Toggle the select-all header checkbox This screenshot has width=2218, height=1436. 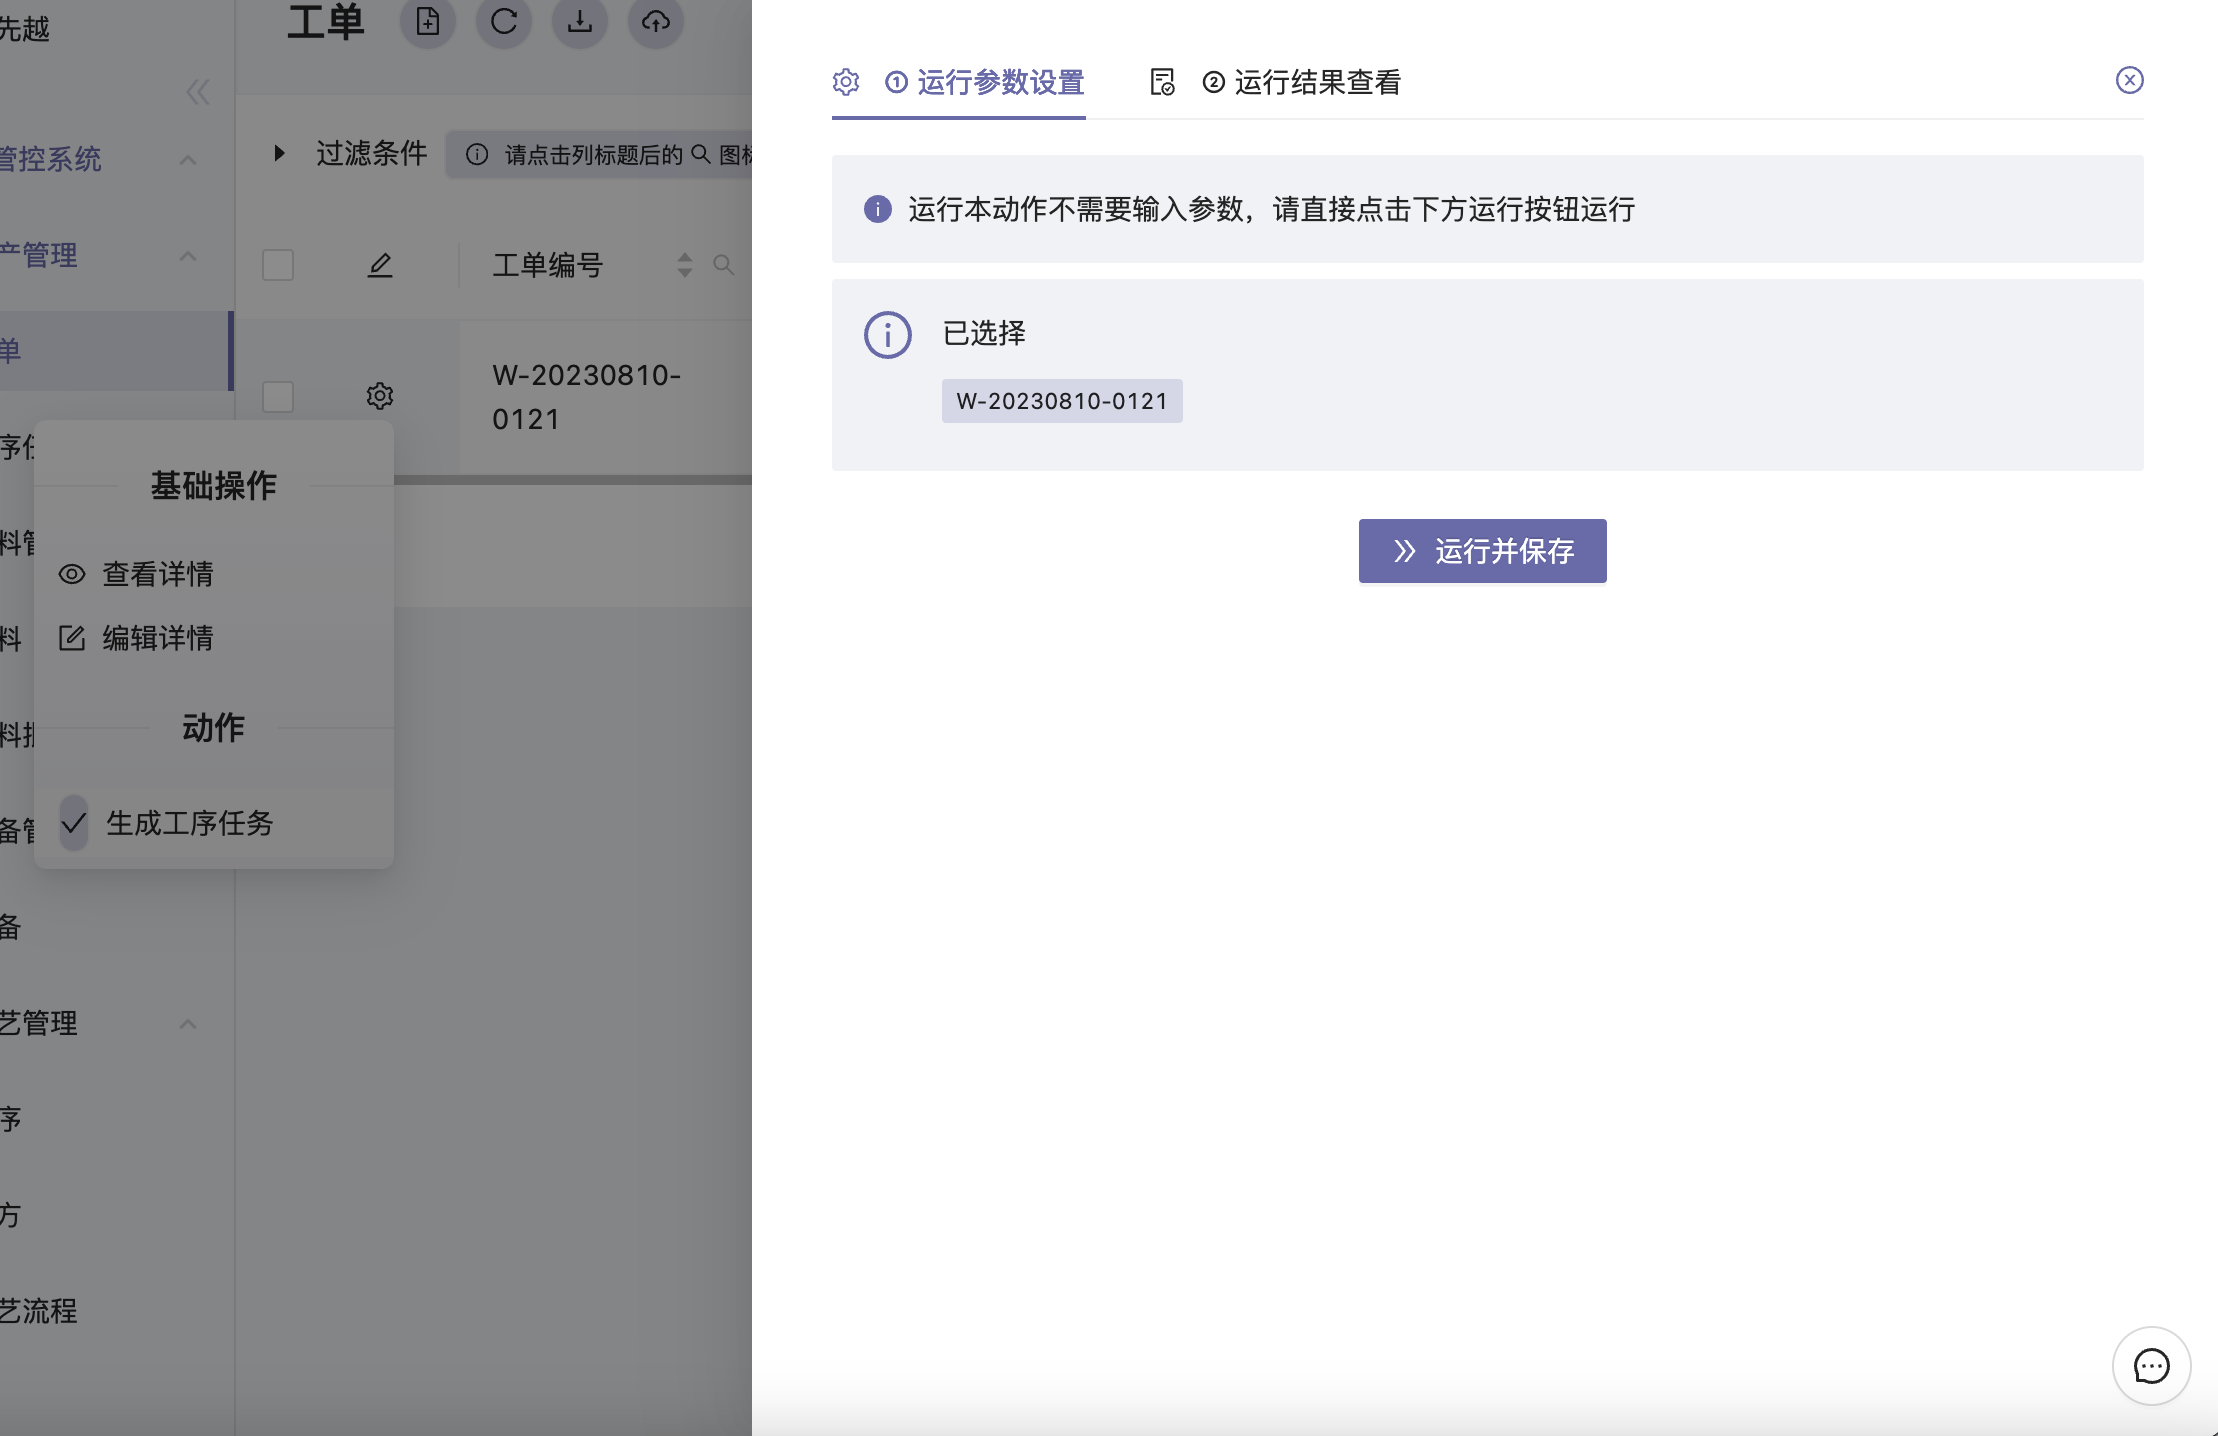[x=278, y=265]
